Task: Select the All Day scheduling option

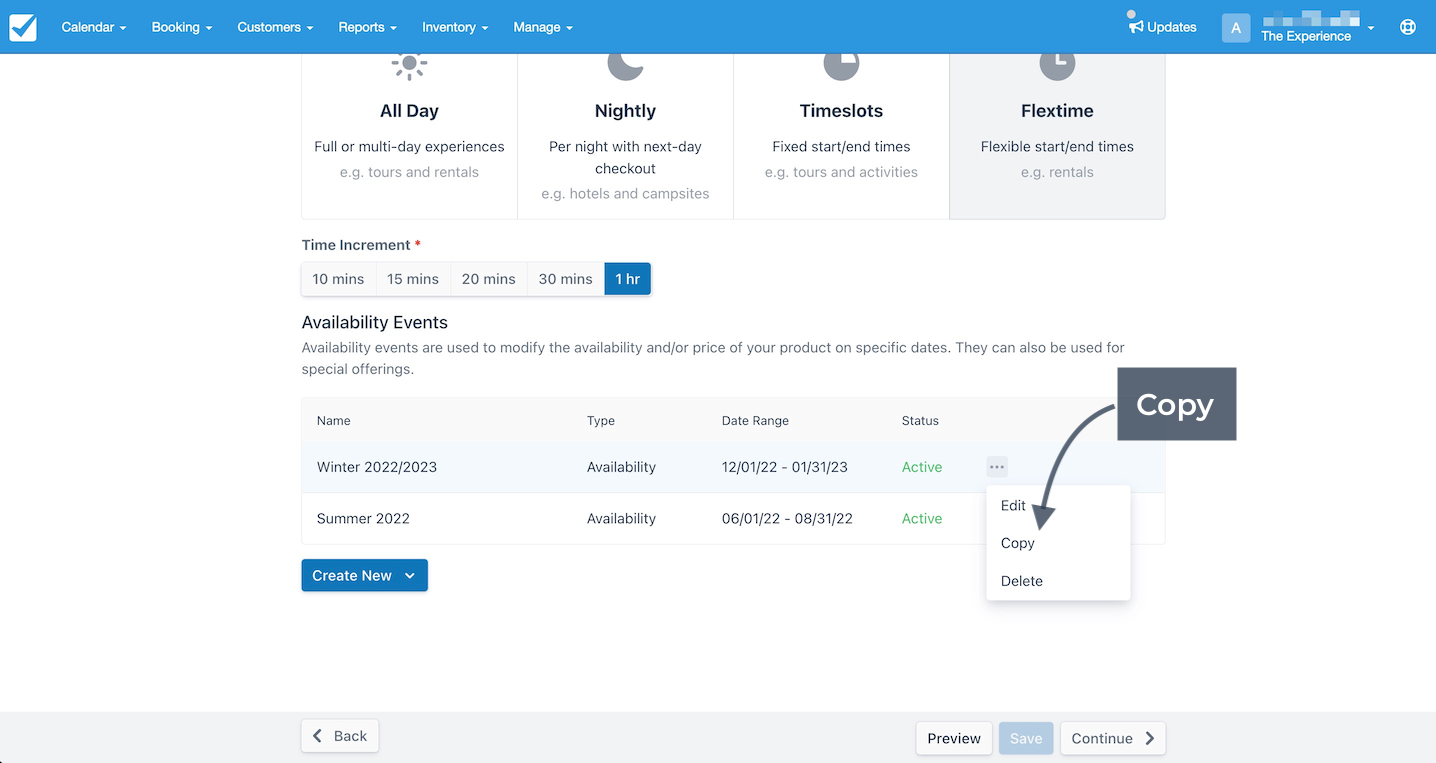Action: click(409, 135)
